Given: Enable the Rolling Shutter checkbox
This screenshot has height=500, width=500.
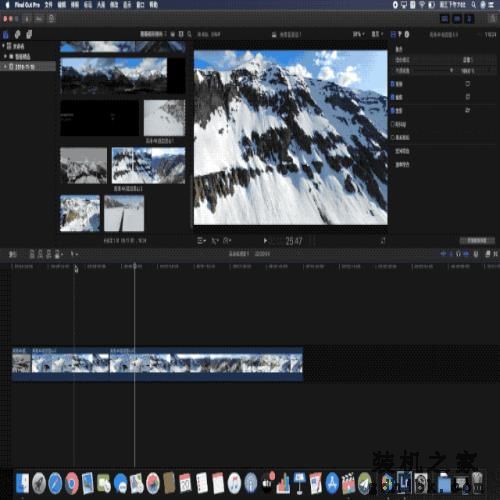Looking at the screenshot, I should click(393, 137).
